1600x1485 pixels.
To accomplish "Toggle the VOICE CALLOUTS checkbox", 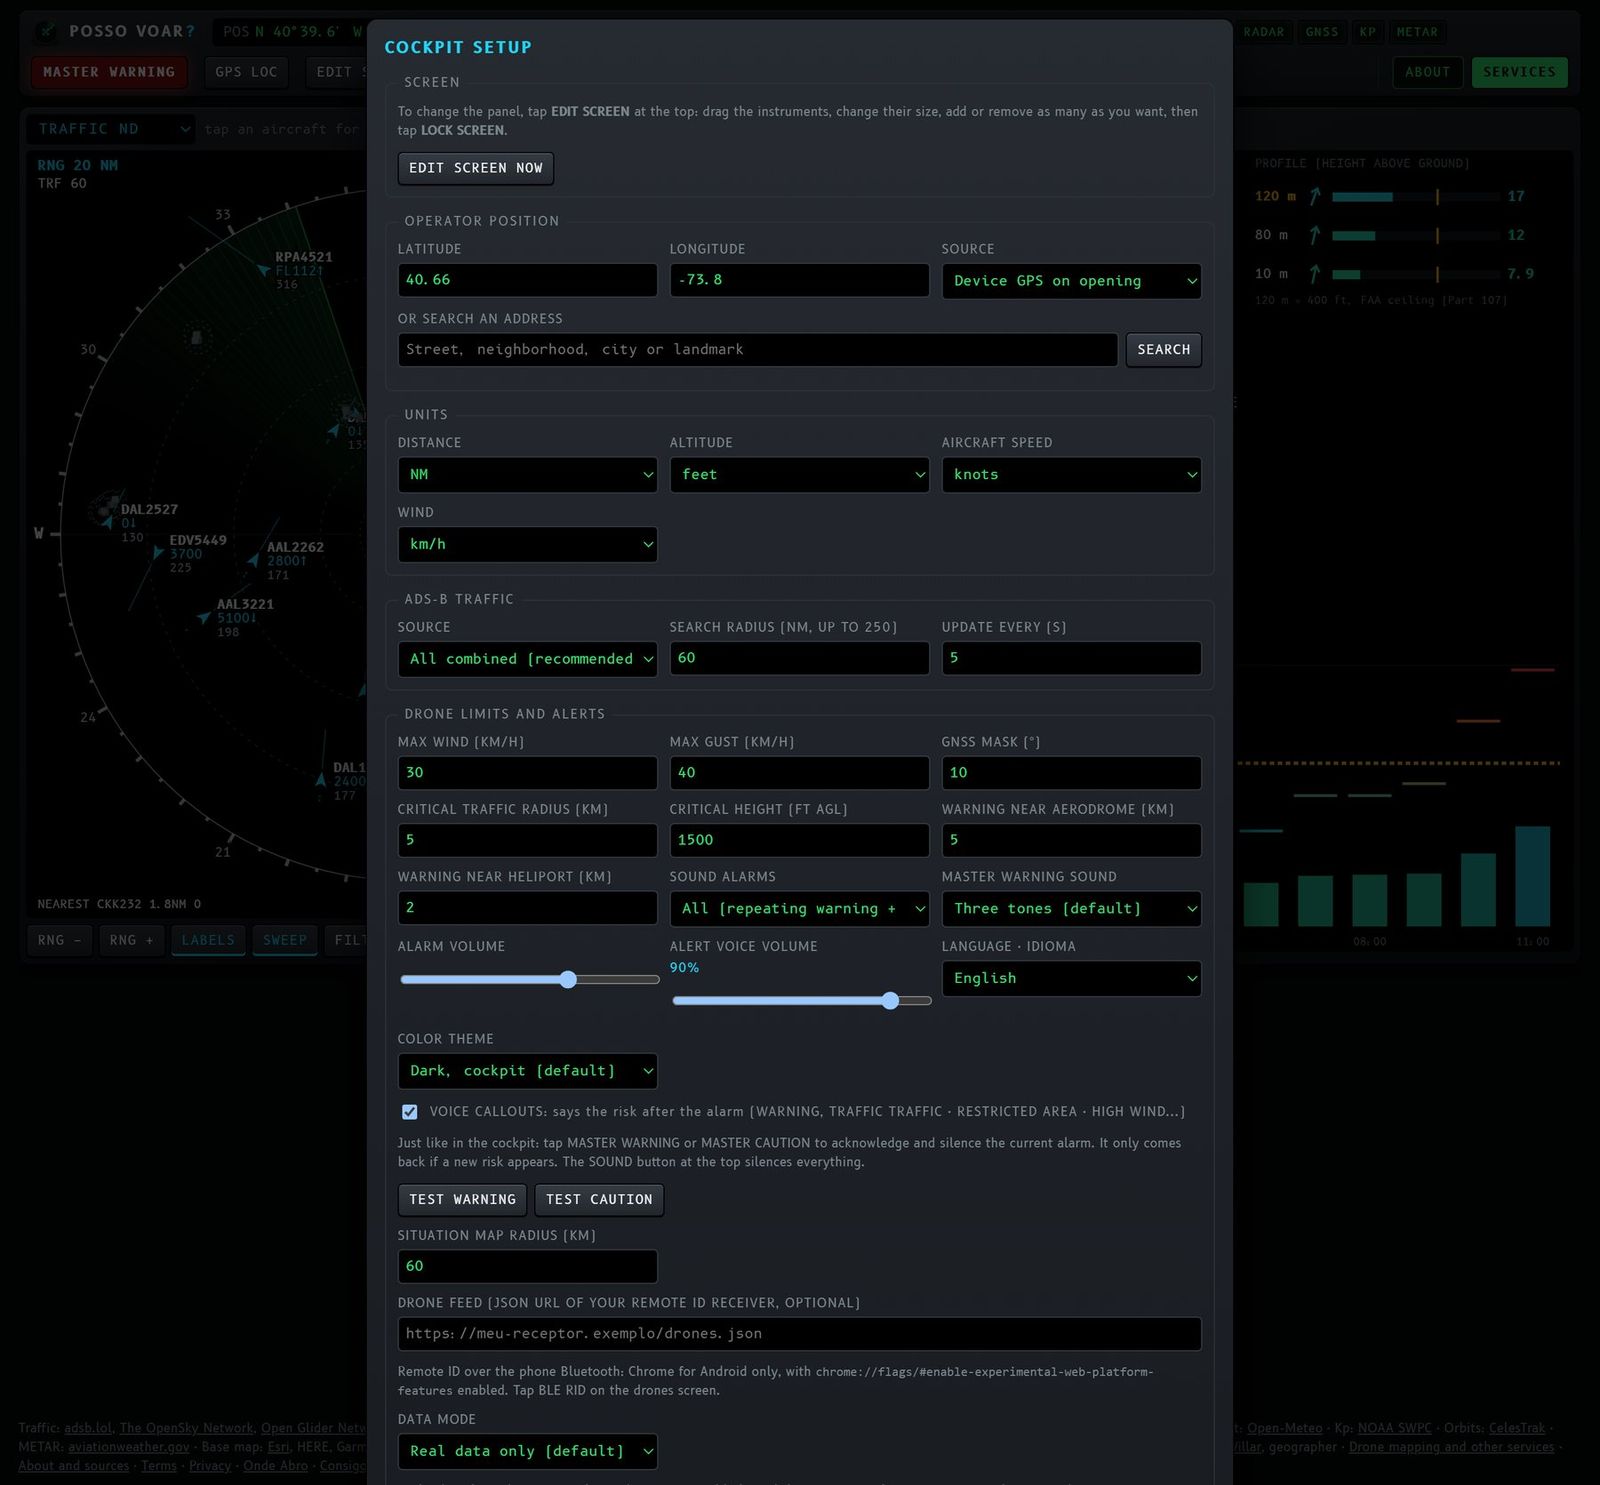I will (409, 1112).
